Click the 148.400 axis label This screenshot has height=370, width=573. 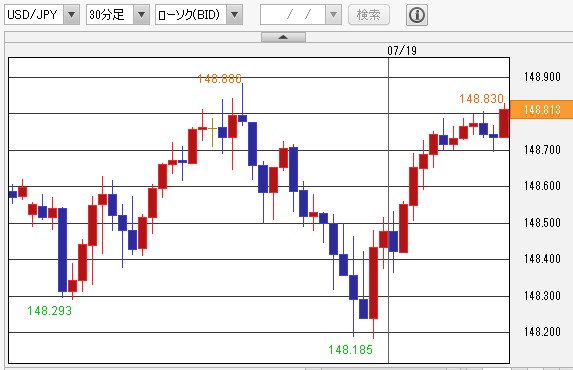pos(542,258)
